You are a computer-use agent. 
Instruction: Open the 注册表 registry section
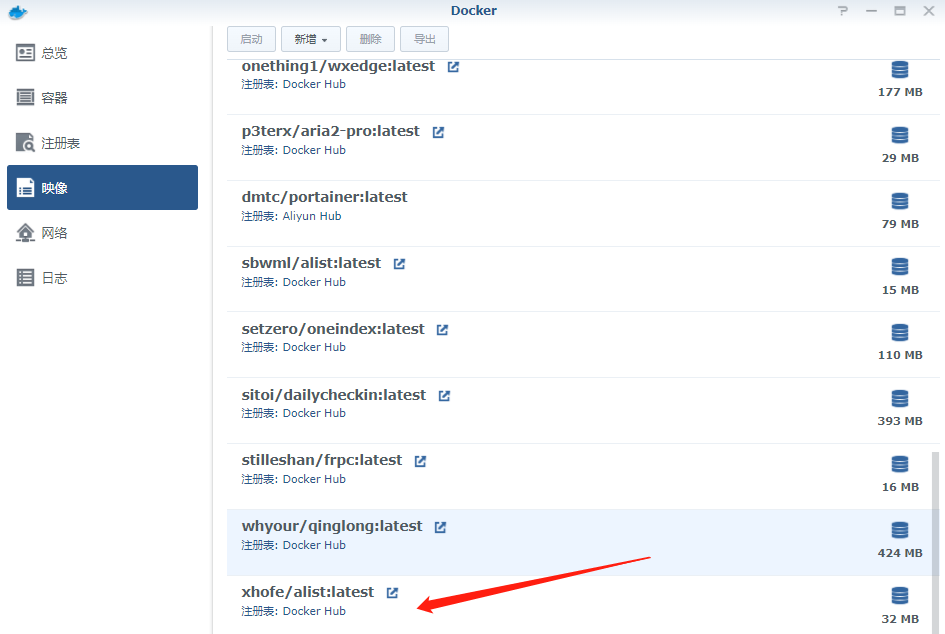(x=102, y=143)
